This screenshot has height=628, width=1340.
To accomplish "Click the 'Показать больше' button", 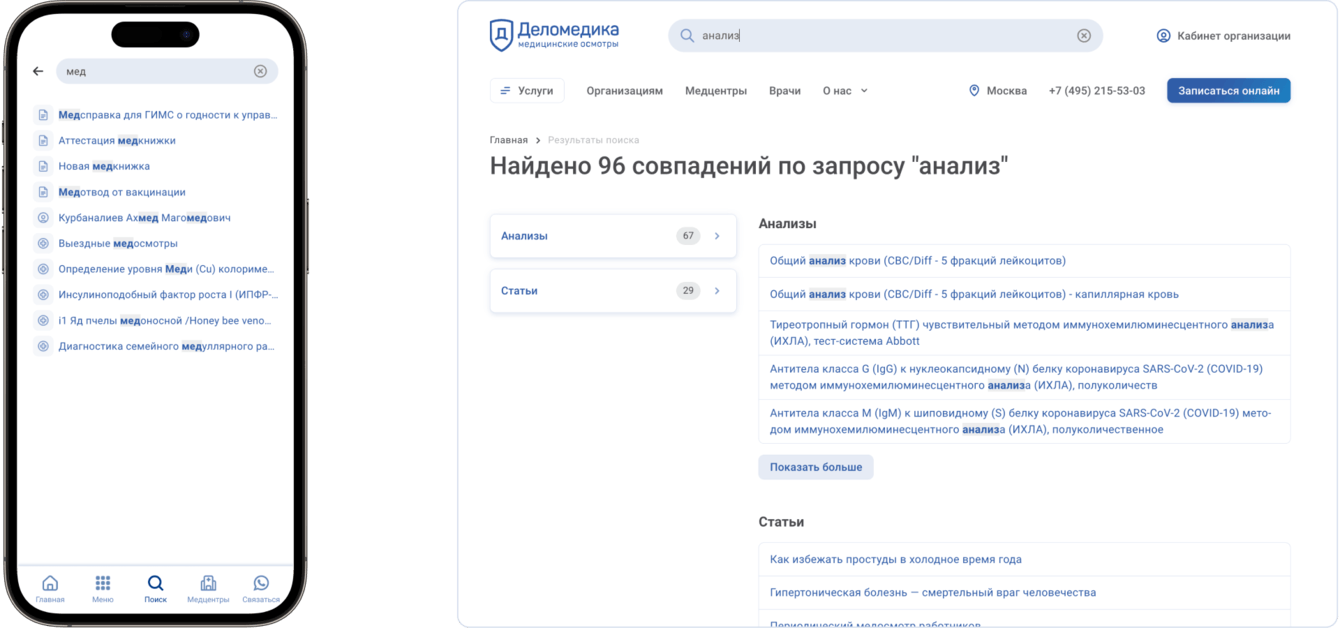I will point(816,467).
